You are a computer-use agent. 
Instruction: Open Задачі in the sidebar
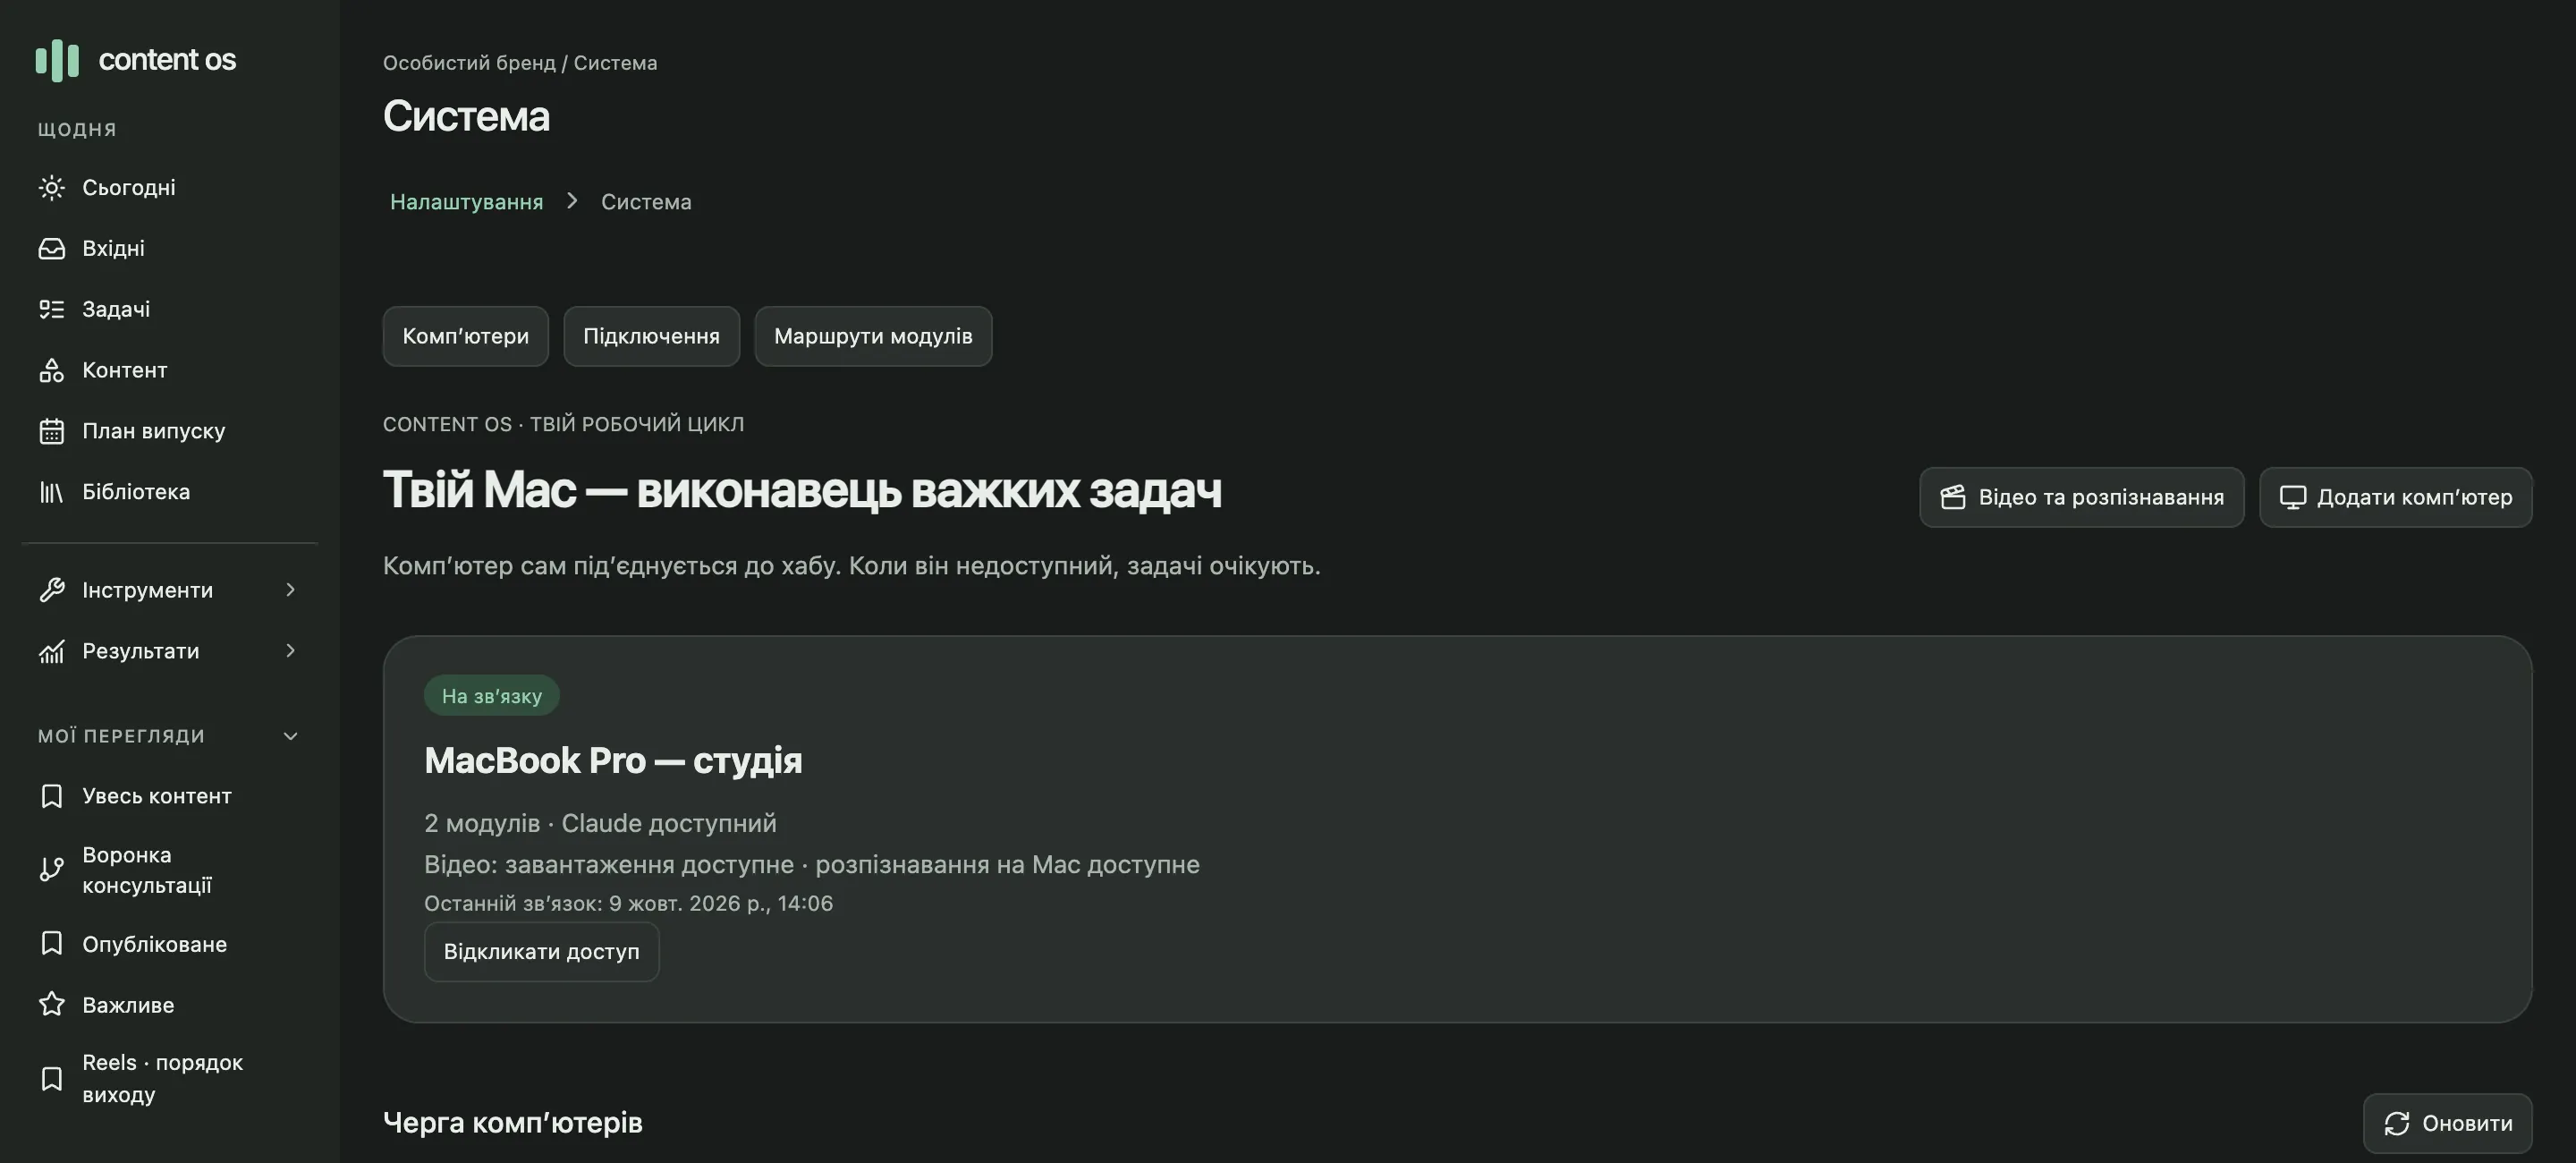click(169, 310)
